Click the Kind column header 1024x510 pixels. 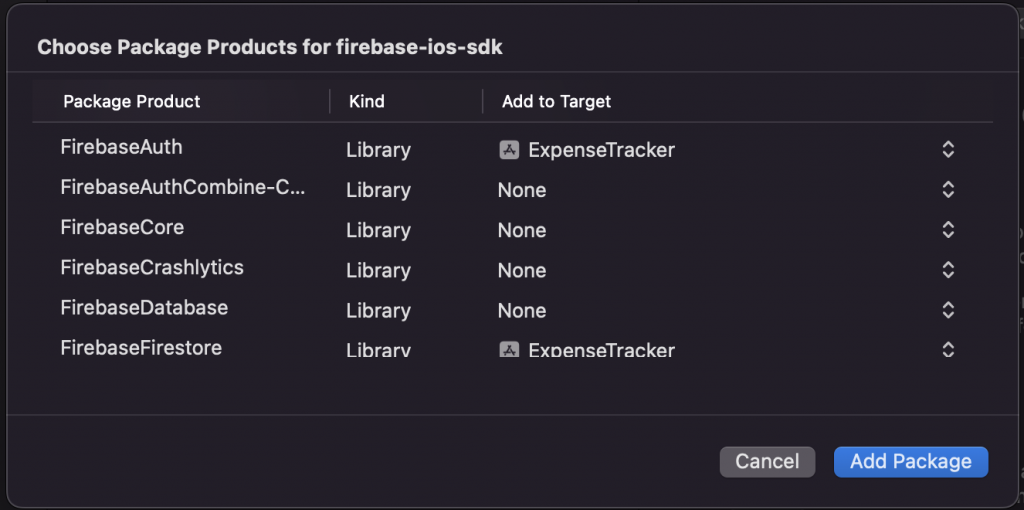click(366, 101)
